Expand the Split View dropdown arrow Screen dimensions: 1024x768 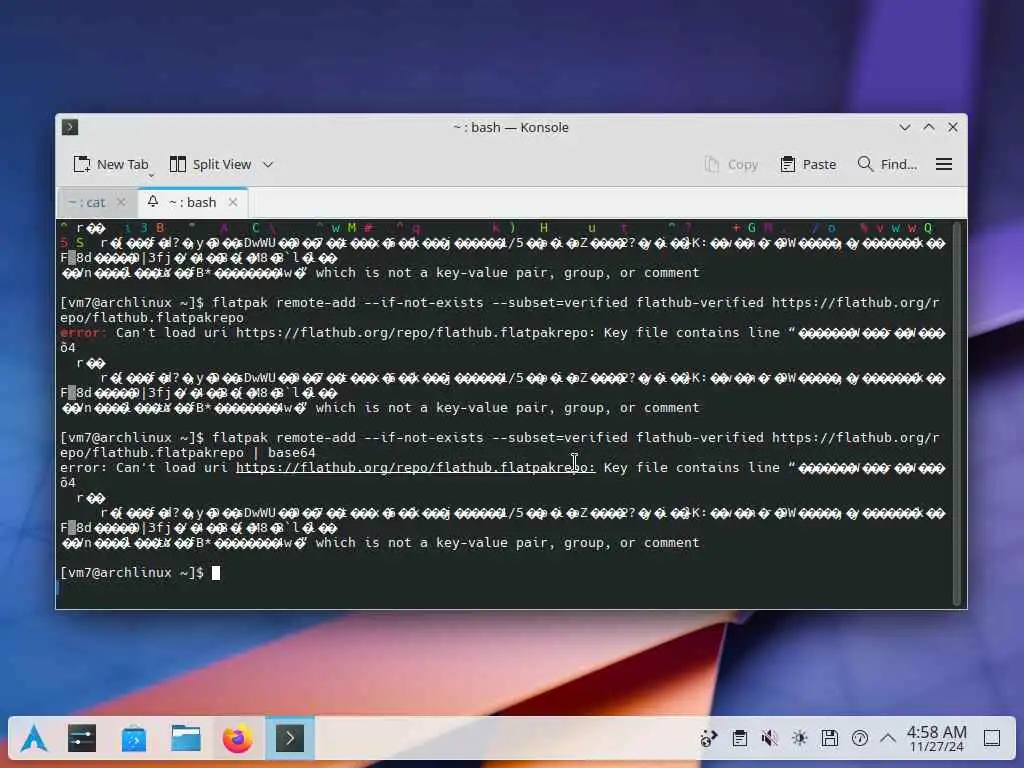point(268,165)
